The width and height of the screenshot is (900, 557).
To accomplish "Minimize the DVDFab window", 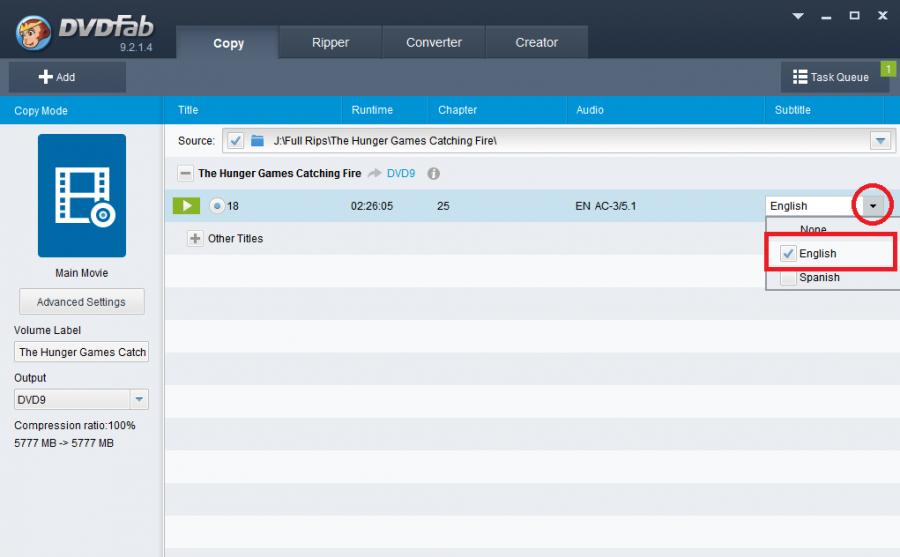I will point(826,17).
